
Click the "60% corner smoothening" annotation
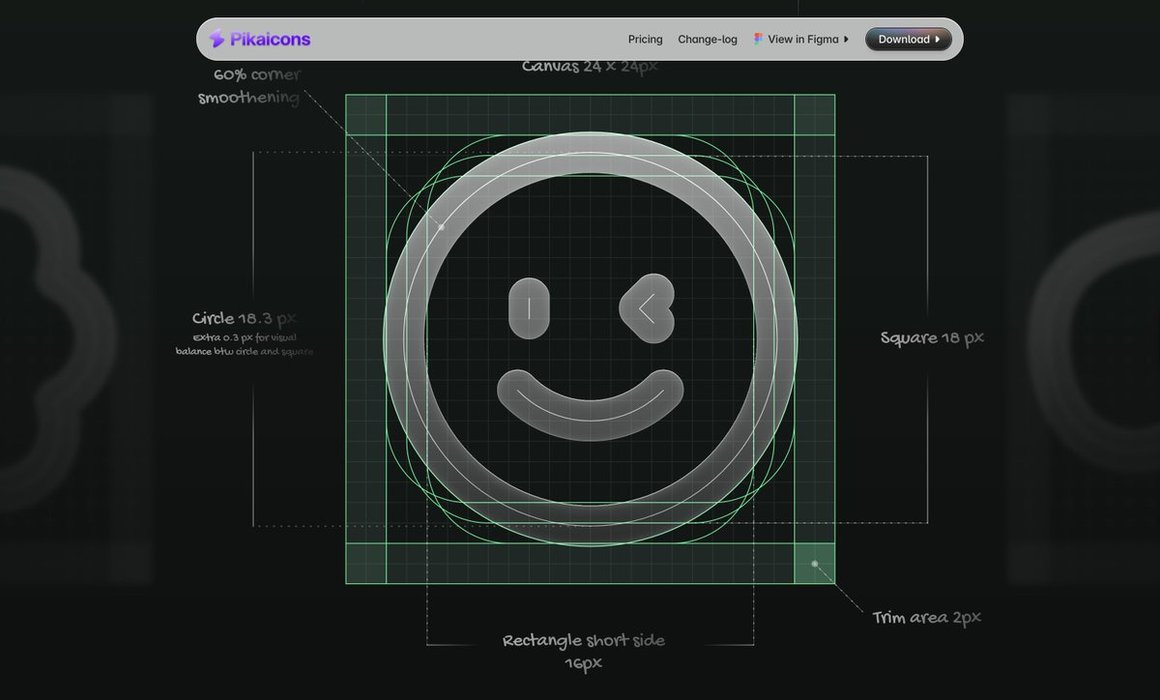click(249, 86)
